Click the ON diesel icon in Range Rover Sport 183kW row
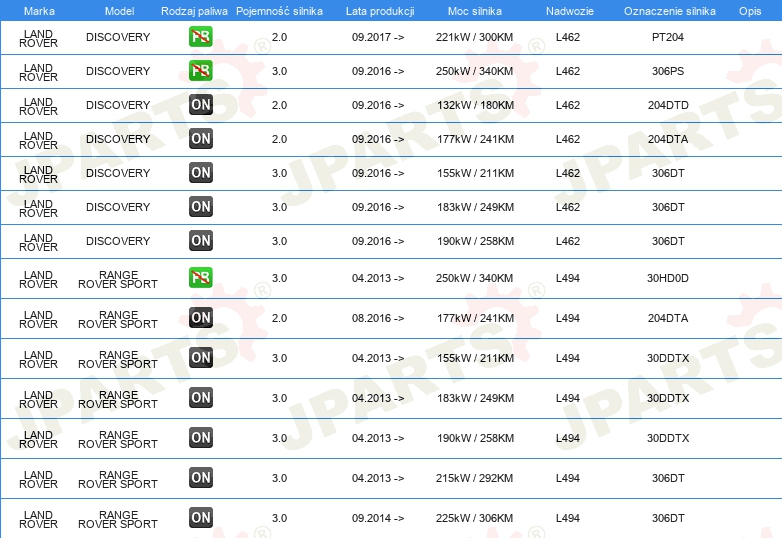This screenshot has width=782, height=538. click(x=200, y=397)
